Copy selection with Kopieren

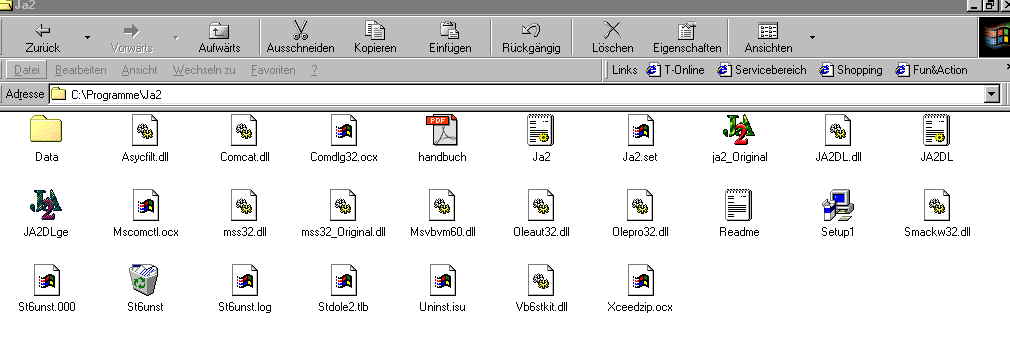pyautogui.click(x=375, y=38)
